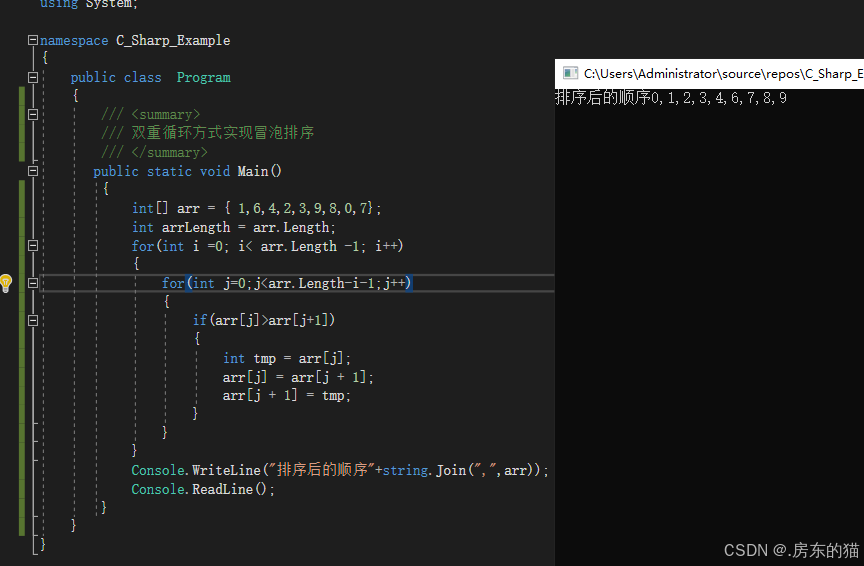The height and width of the screenshot is (566, 864).
Task: Collapse the outer for loop with i
Action: coord(33,246)
